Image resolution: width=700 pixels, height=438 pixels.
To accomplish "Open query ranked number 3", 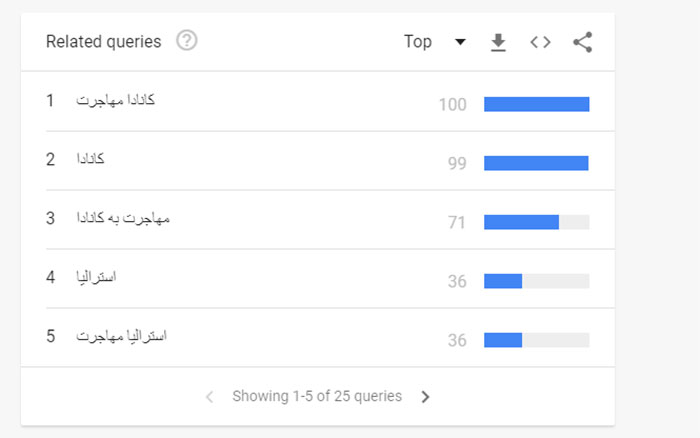I will coord(123,218).
